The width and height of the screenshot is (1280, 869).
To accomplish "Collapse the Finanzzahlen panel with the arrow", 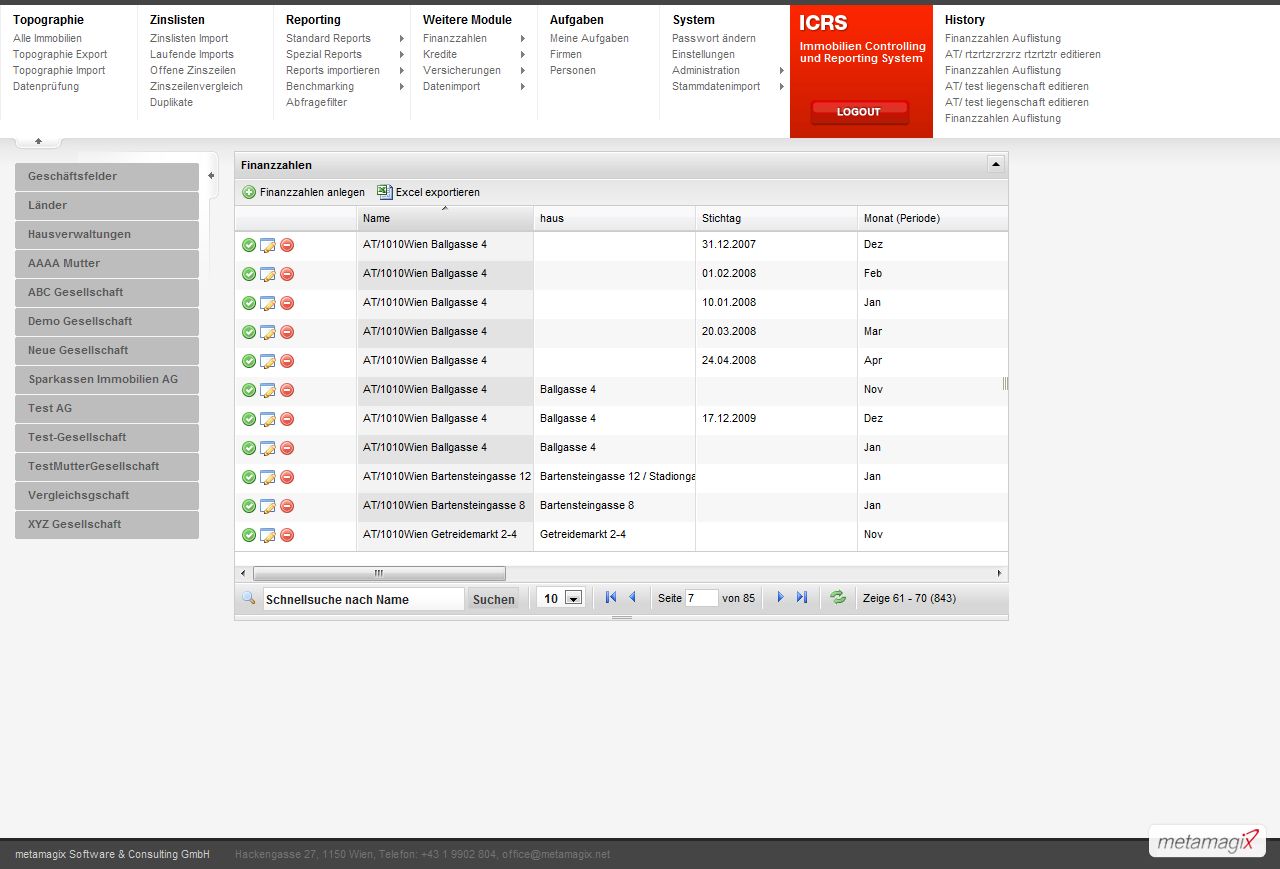I will pos(995,164).
